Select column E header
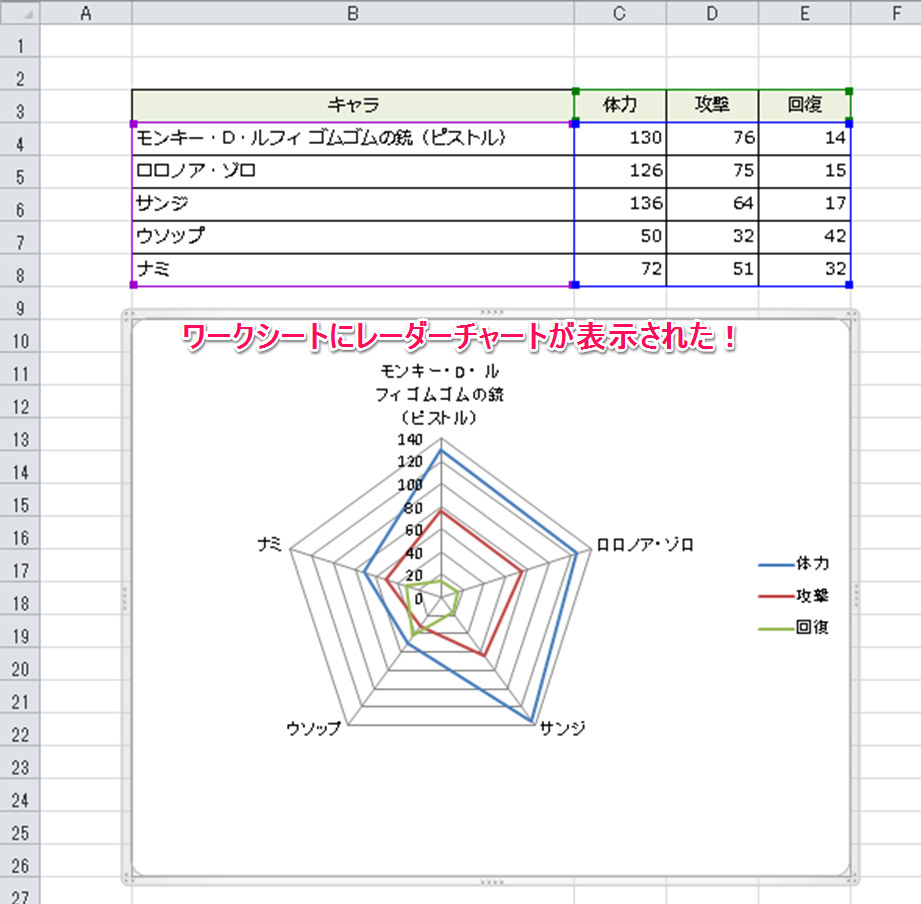921x904 pixels. 805,12
